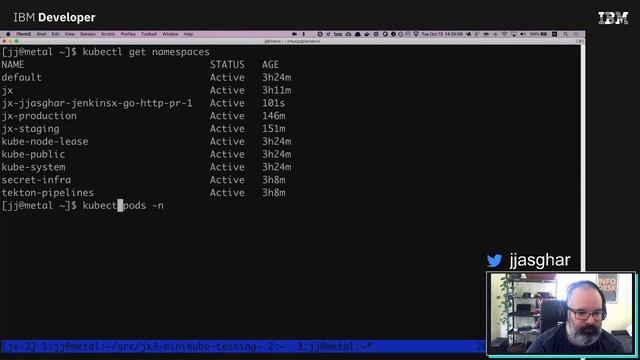Click the "tekton-pipelines" namespace
The height and width of the screenshot is (360, 640).
tap(48, 193)
